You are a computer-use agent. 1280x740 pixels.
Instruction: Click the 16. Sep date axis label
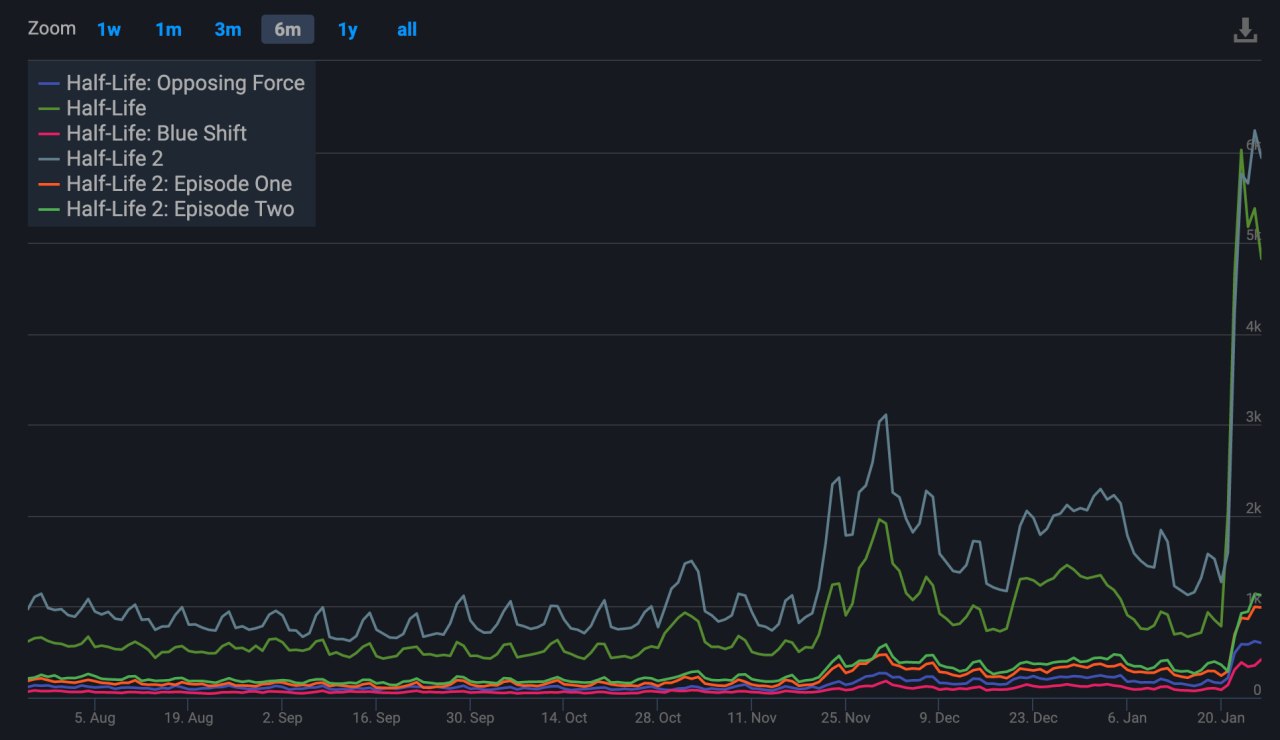tap(376, 718)
